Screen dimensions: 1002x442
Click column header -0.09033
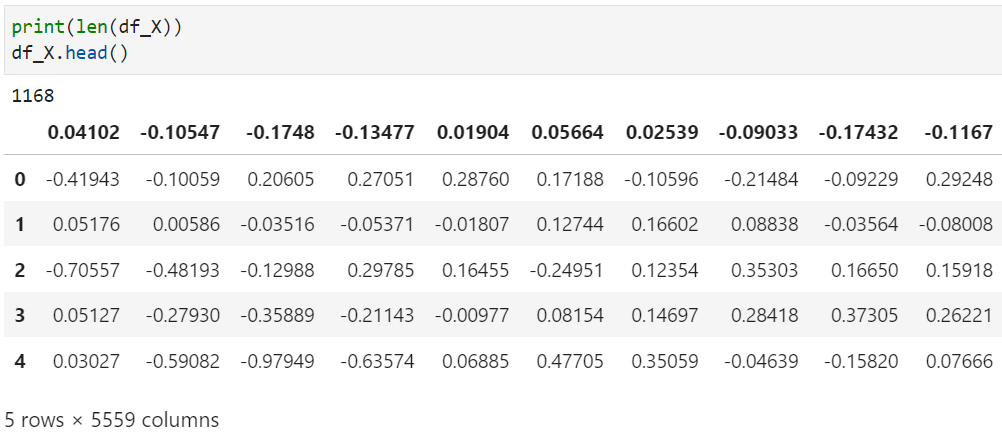(x=758, y=132)
